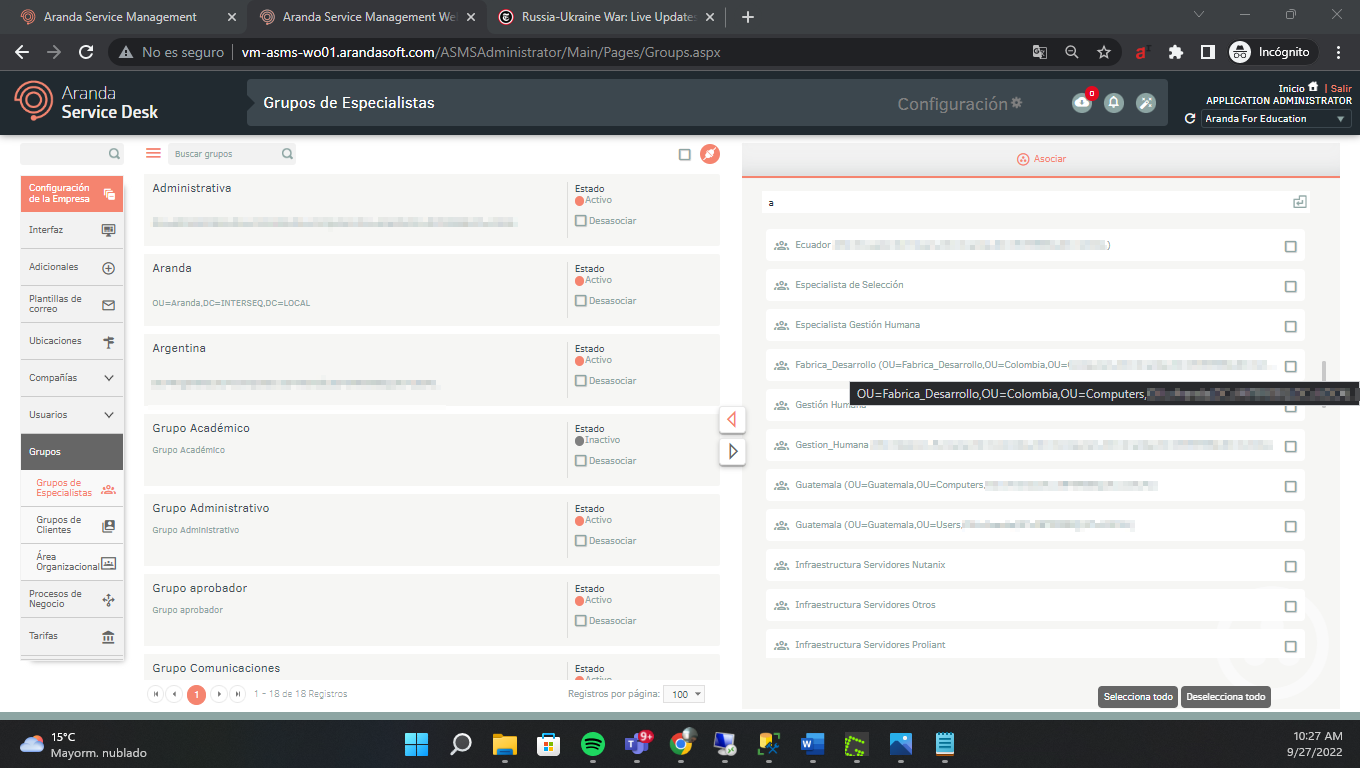Click the Salir logout link
Viewport: 1360px width, 768px height.
click(x=1341, y=89)
